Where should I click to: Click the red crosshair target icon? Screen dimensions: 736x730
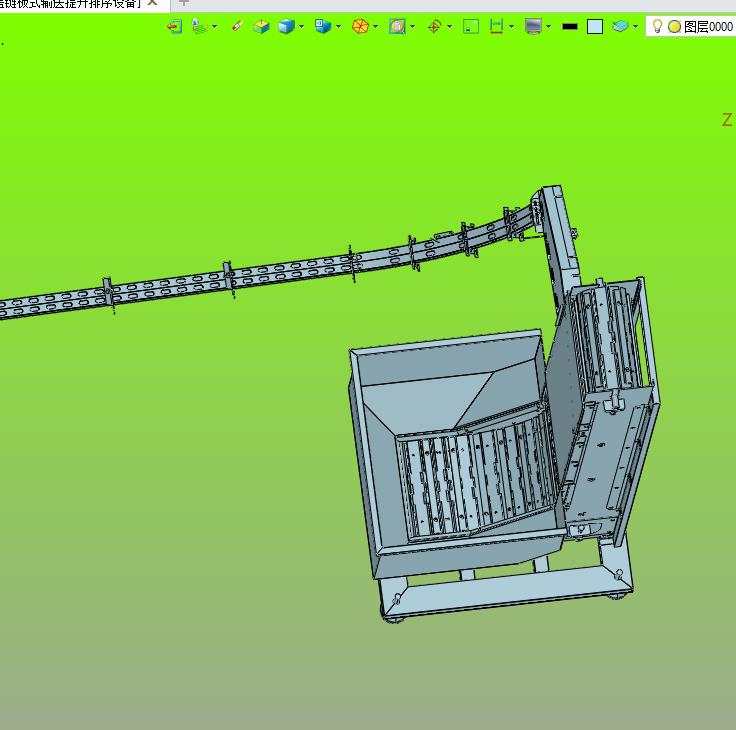tap(434, 27)
